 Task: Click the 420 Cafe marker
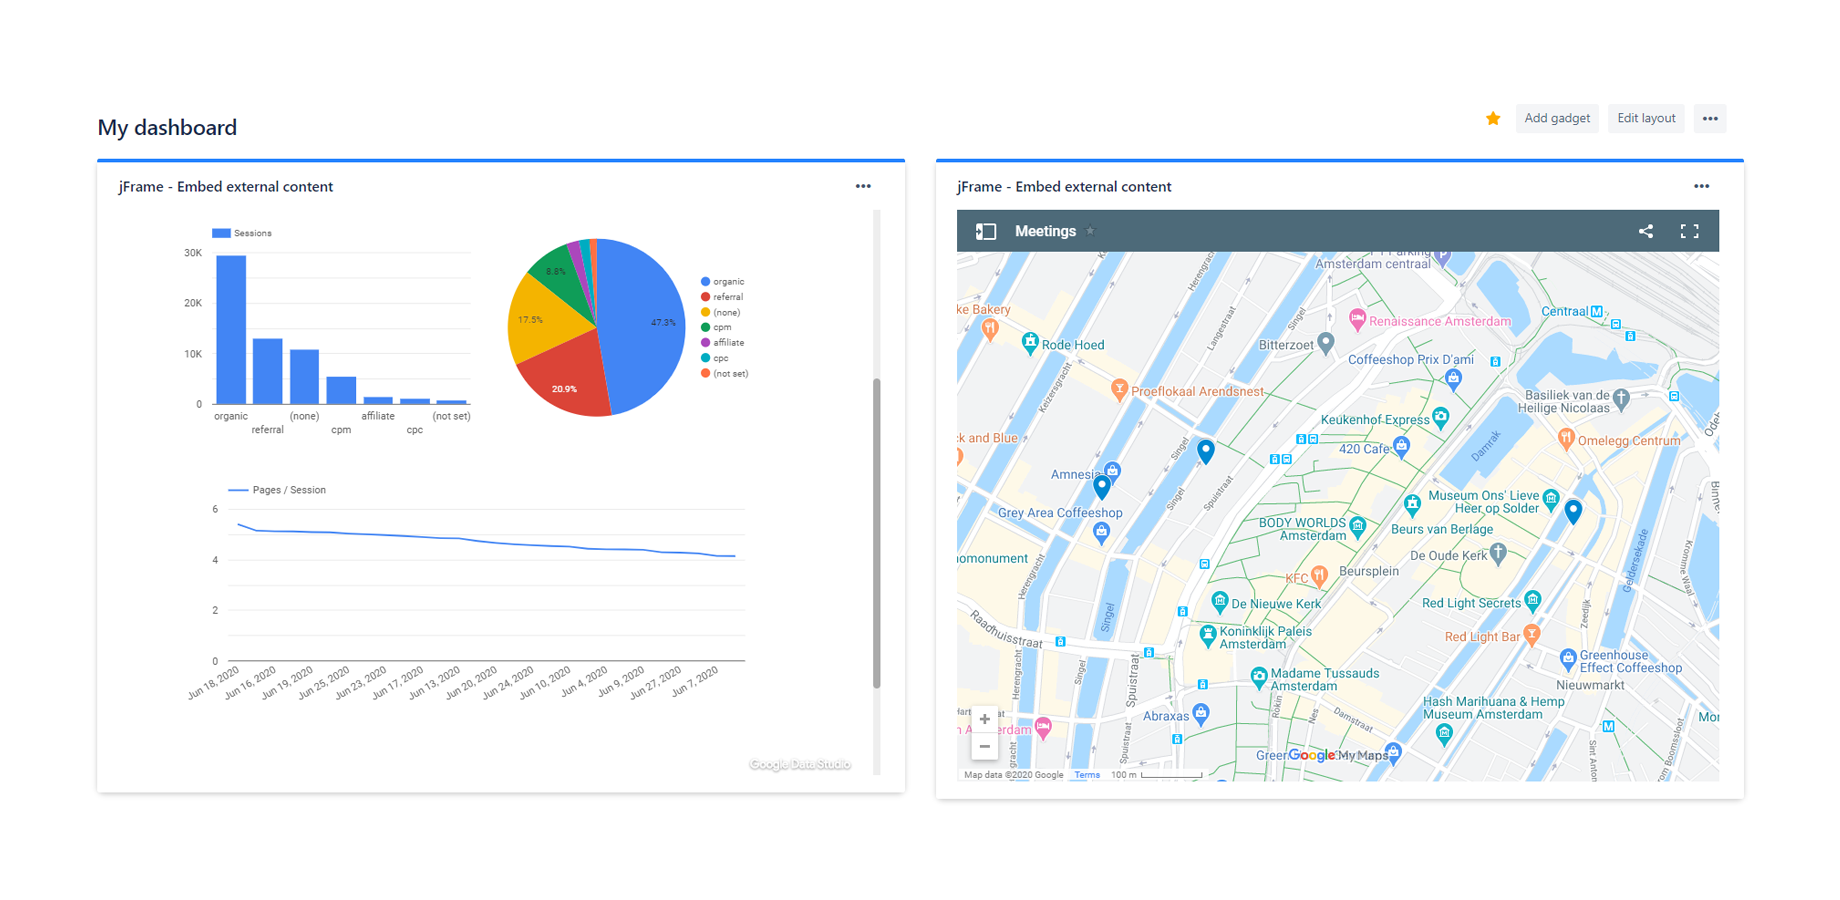(x=1402, y=446)
